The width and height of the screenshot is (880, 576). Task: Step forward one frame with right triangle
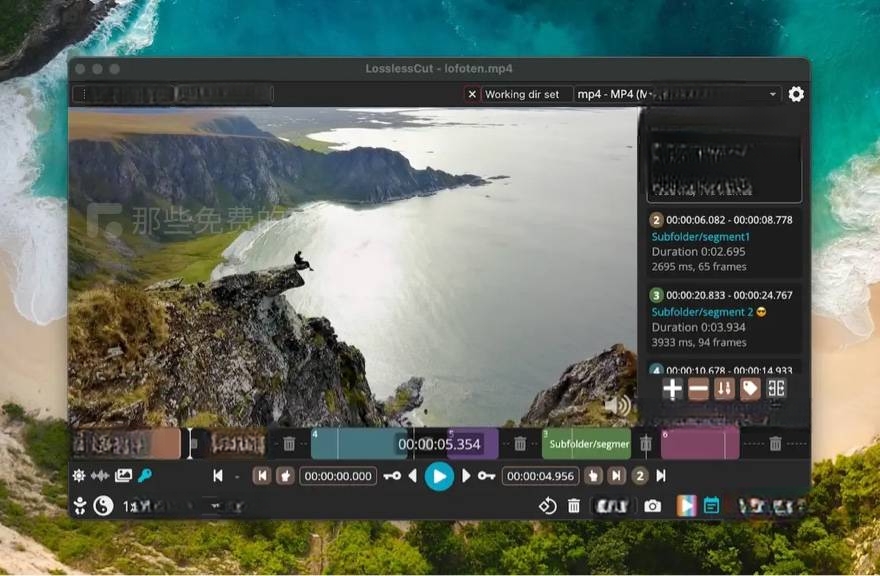pyautogui.click(x=465, y=476)
